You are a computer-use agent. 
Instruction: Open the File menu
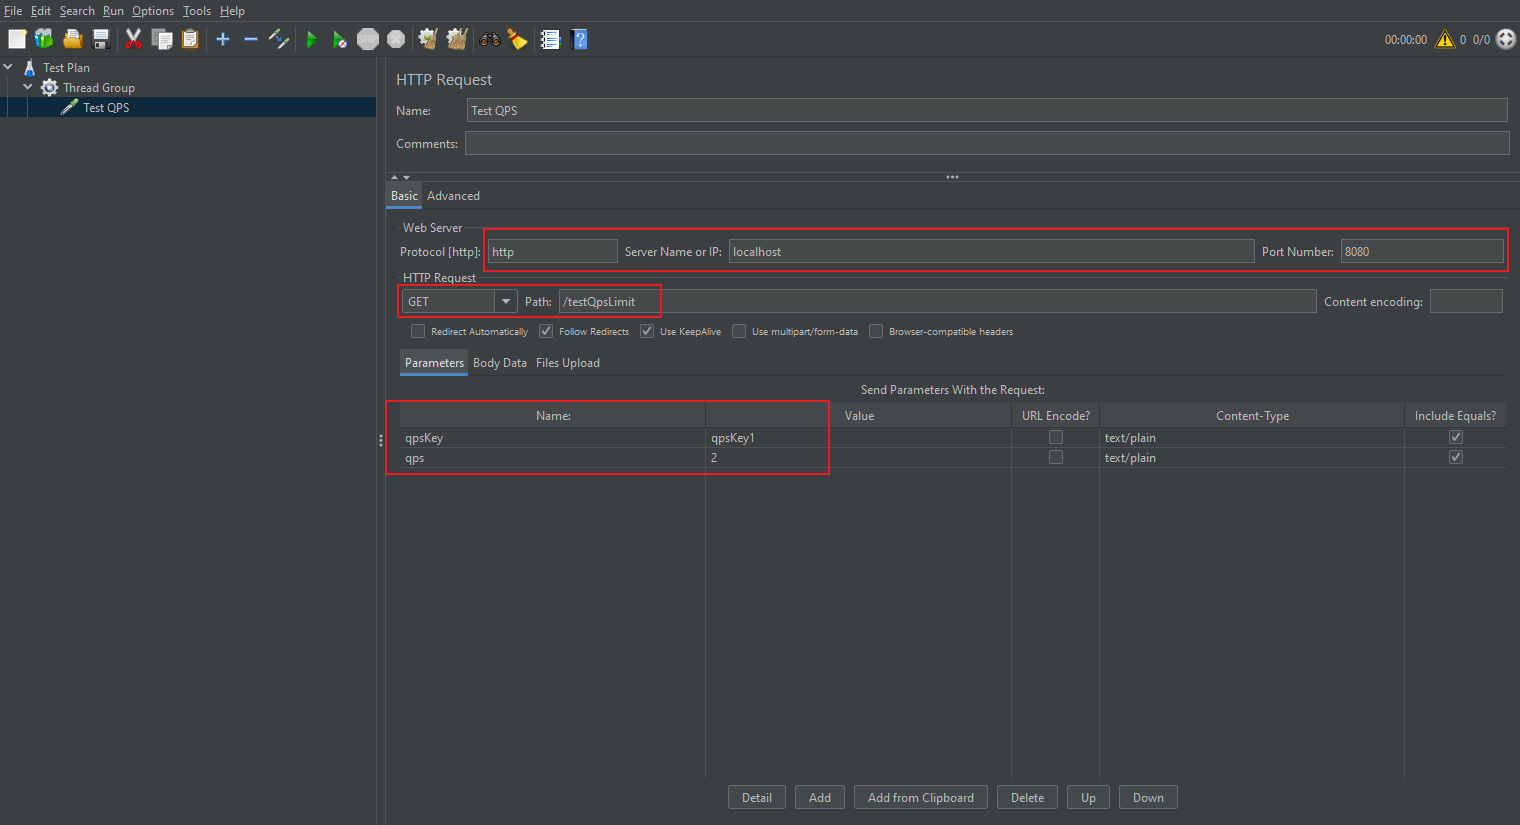pyautogui.click(x=13, y=11)
